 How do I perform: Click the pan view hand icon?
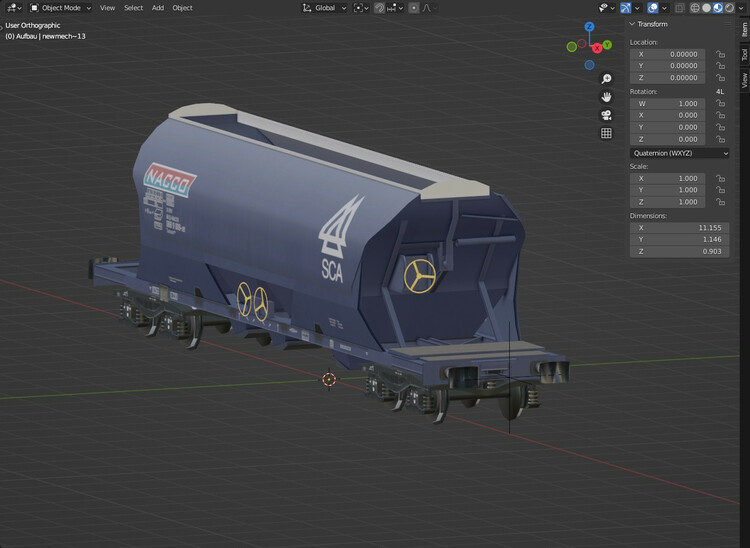(607, 97)
